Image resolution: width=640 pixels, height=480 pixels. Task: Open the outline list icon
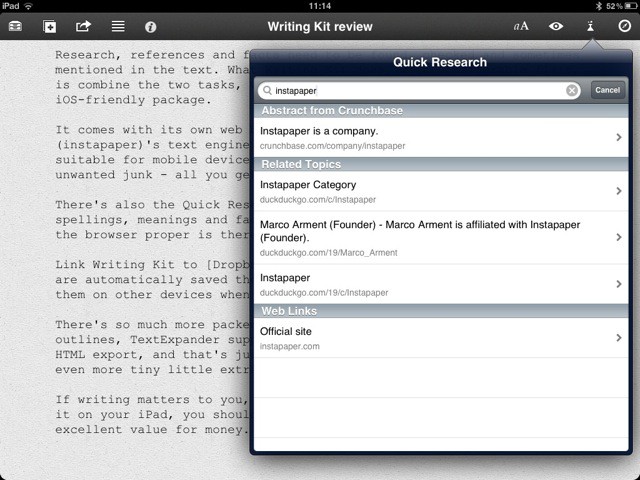[x=117, y=27]
